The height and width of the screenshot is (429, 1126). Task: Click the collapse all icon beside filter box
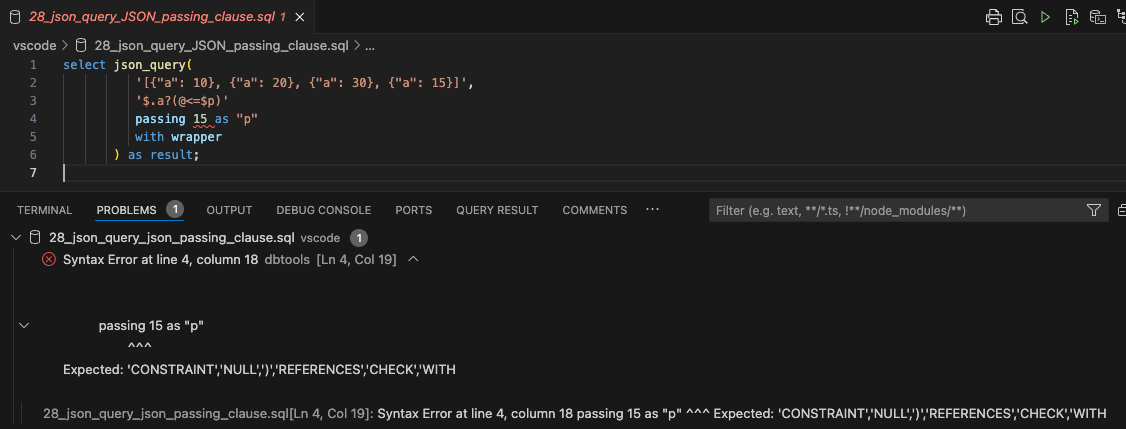[x=1121, y=210]
